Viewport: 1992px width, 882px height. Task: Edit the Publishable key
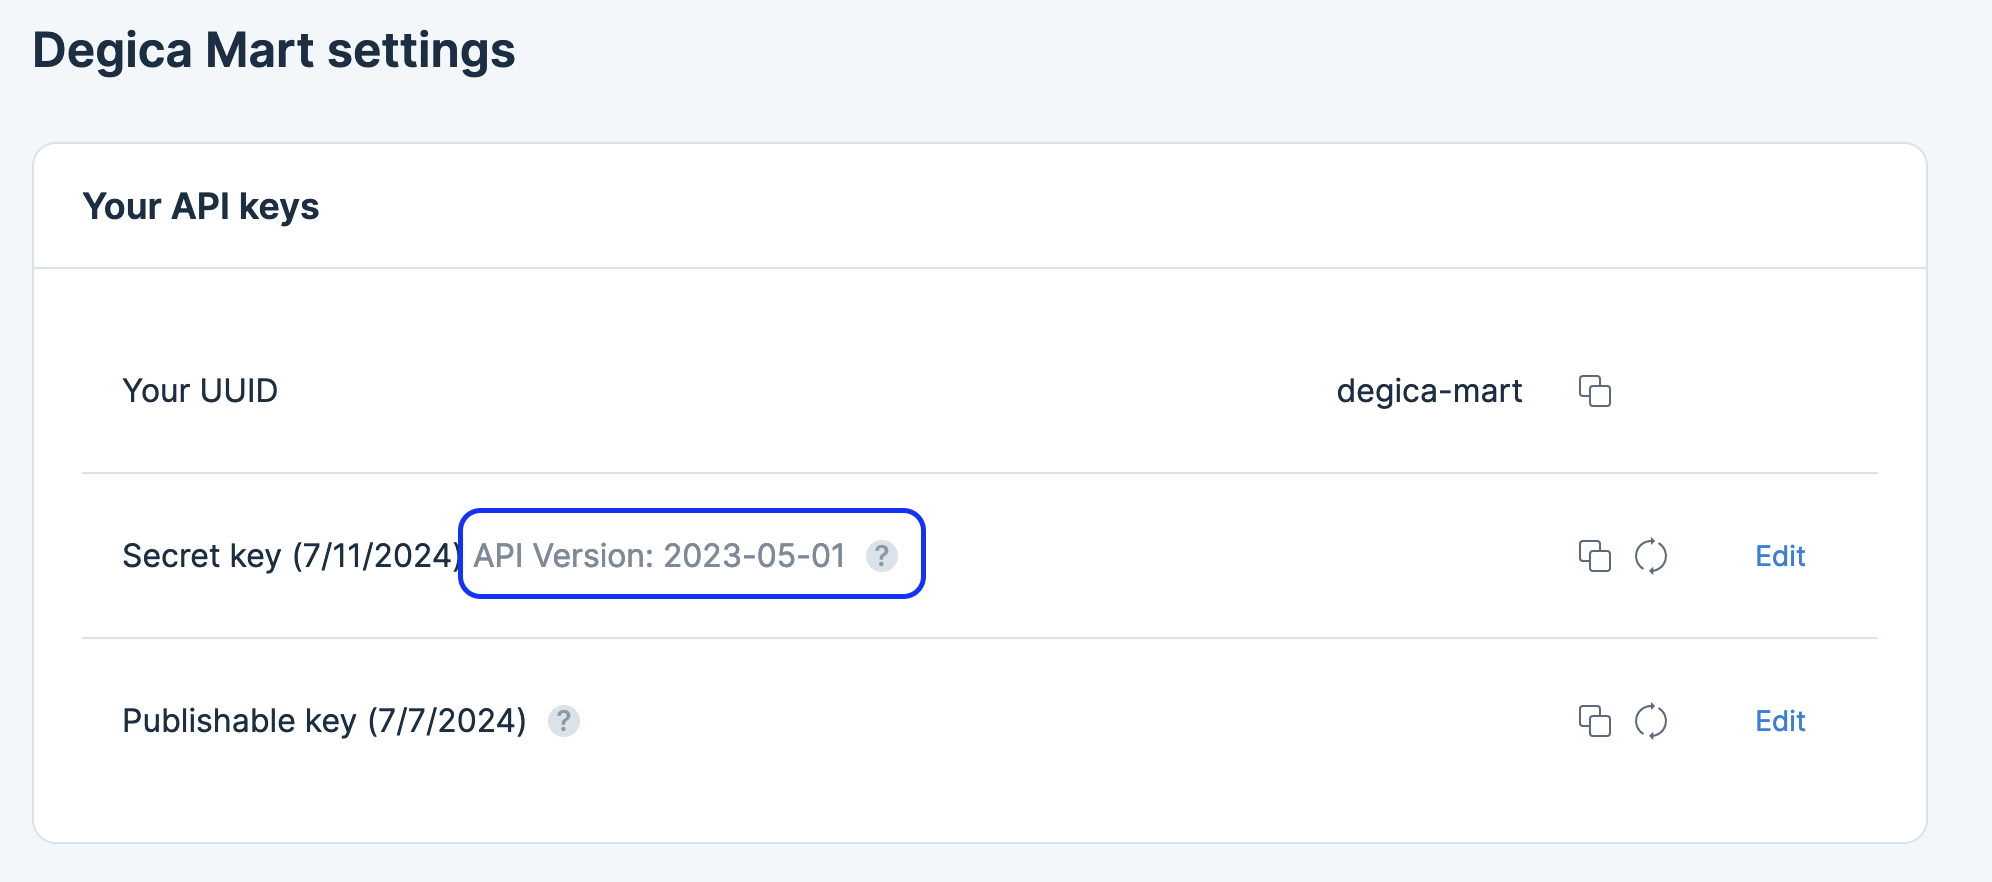[x=1780, y=721]
